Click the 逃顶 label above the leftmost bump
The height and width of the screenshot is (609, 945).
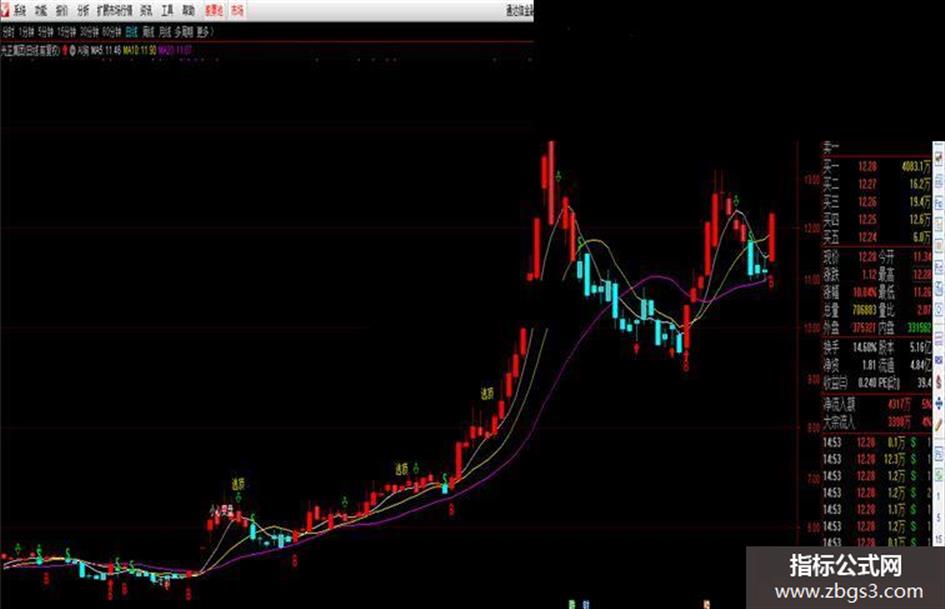coord(238,484)
